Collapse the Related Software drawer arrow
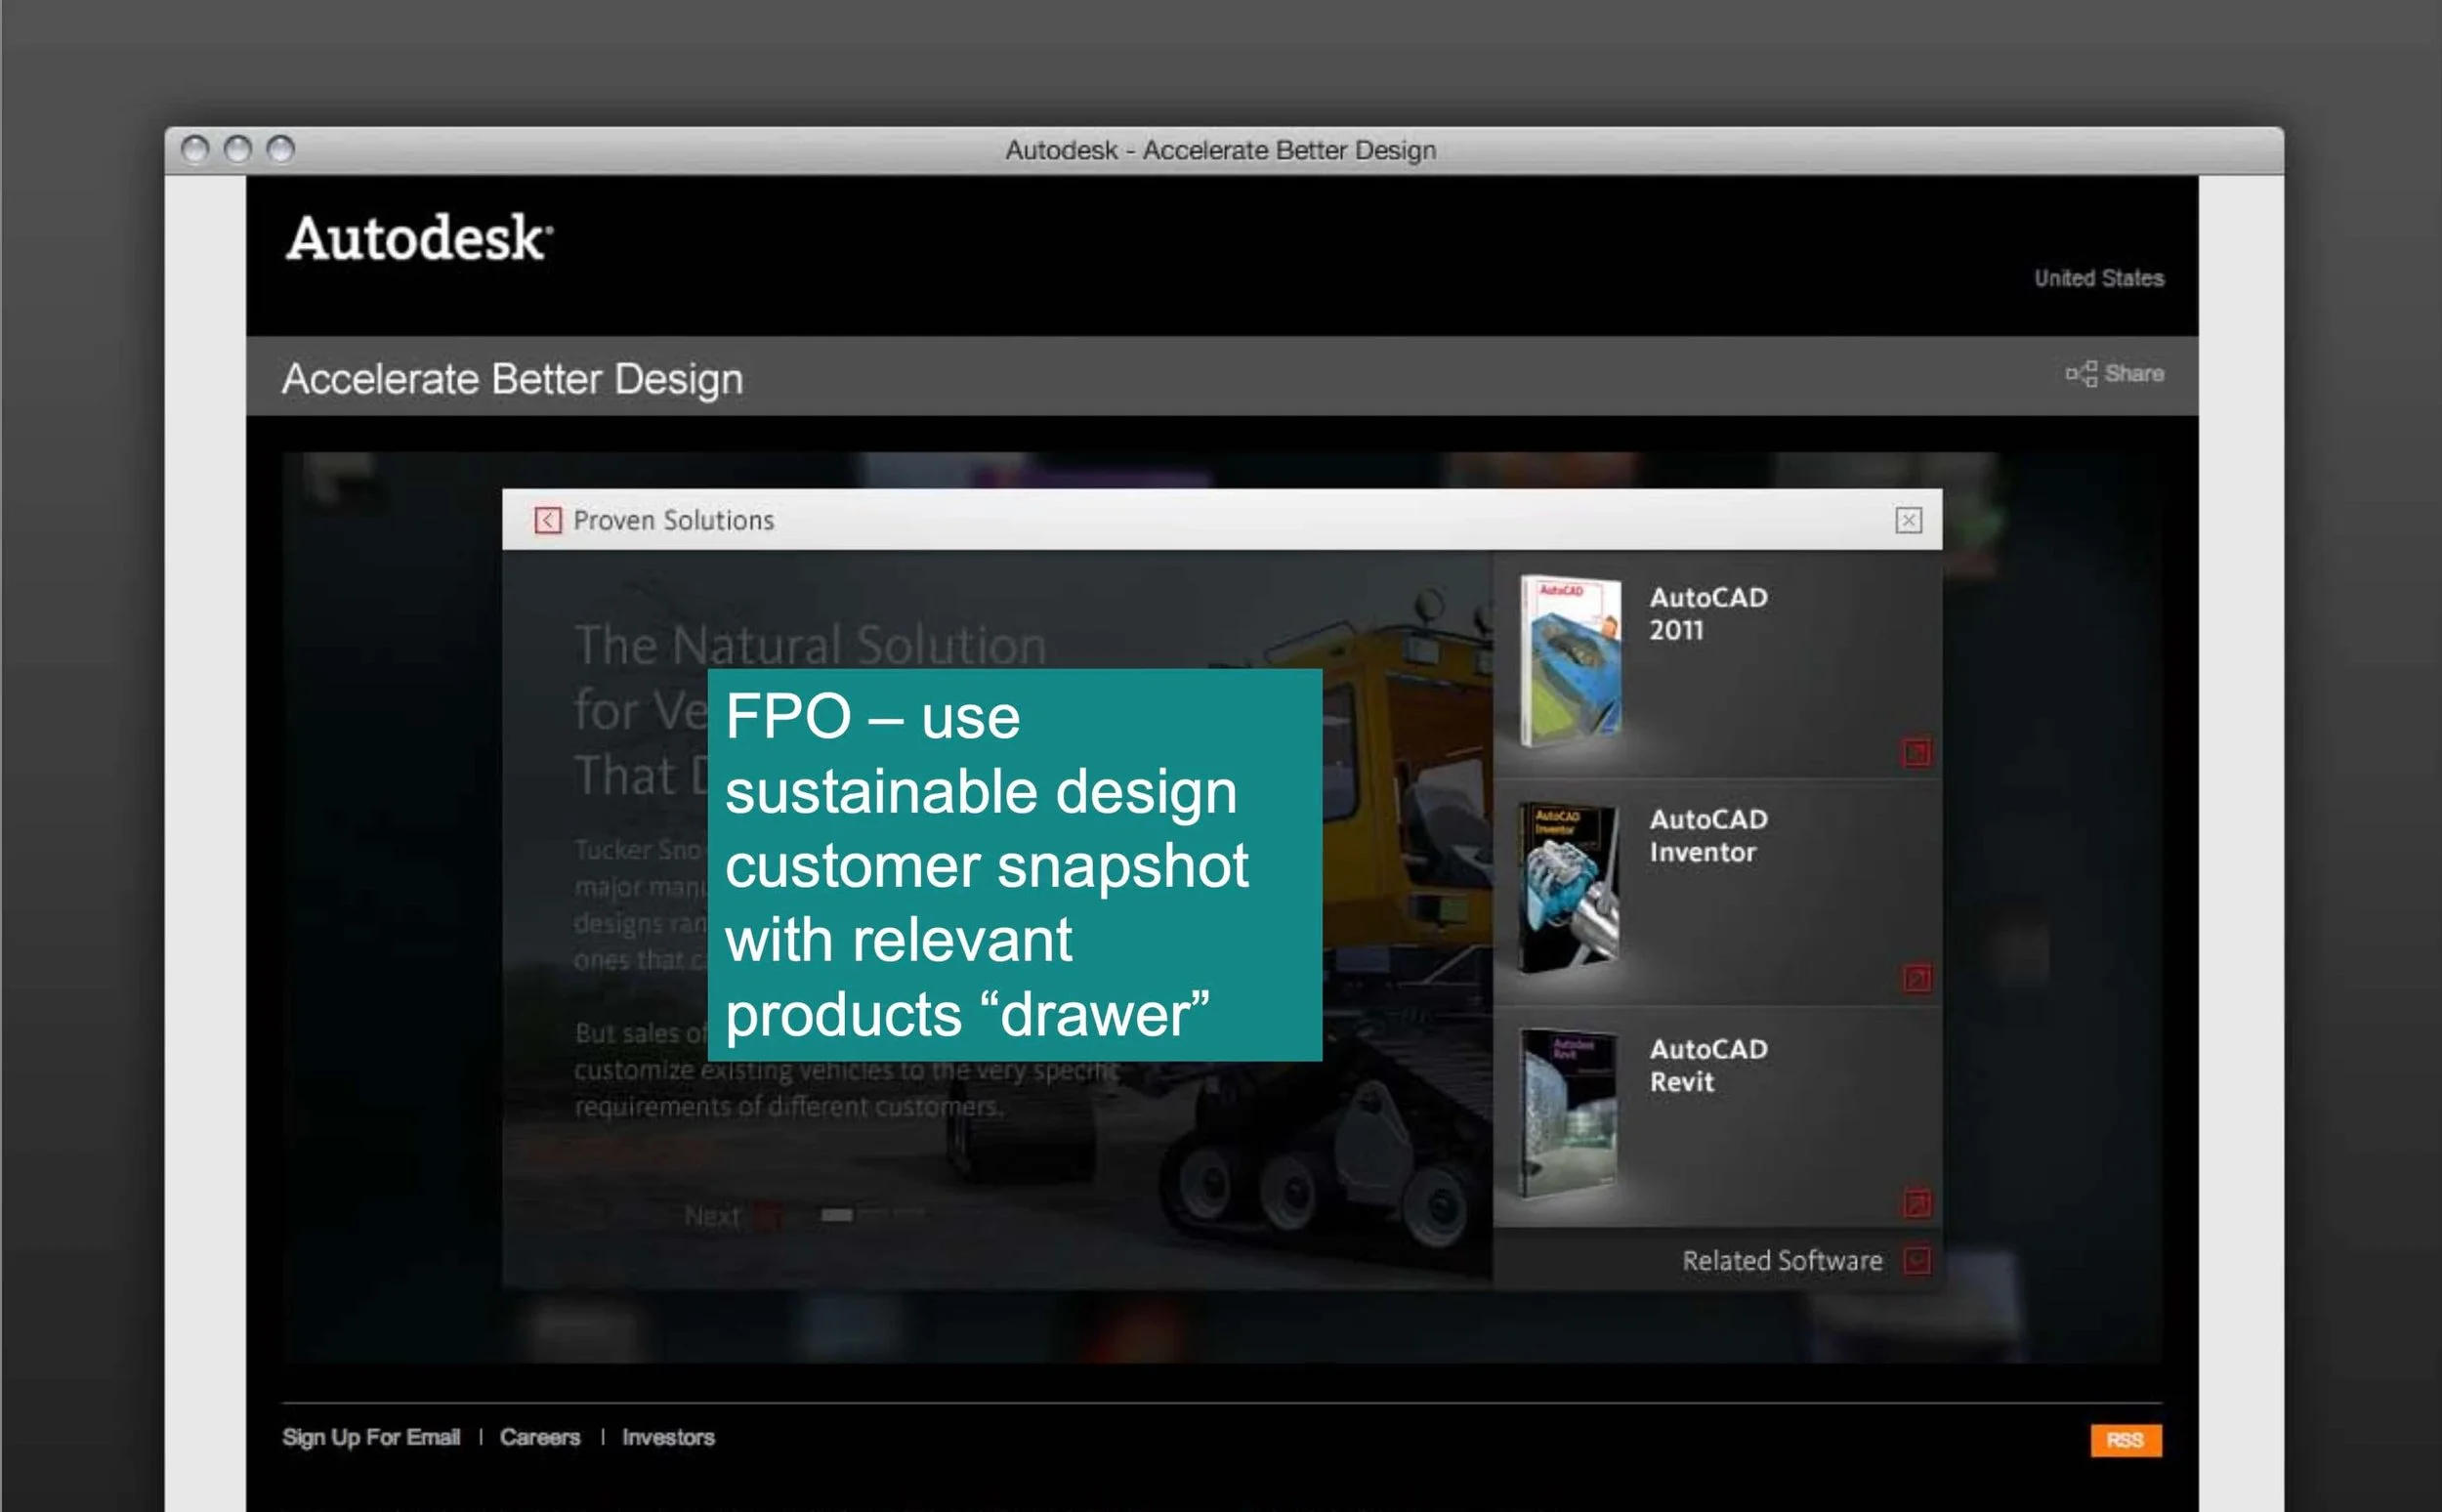Screen dimensions: 2442x1512 1916,1260
